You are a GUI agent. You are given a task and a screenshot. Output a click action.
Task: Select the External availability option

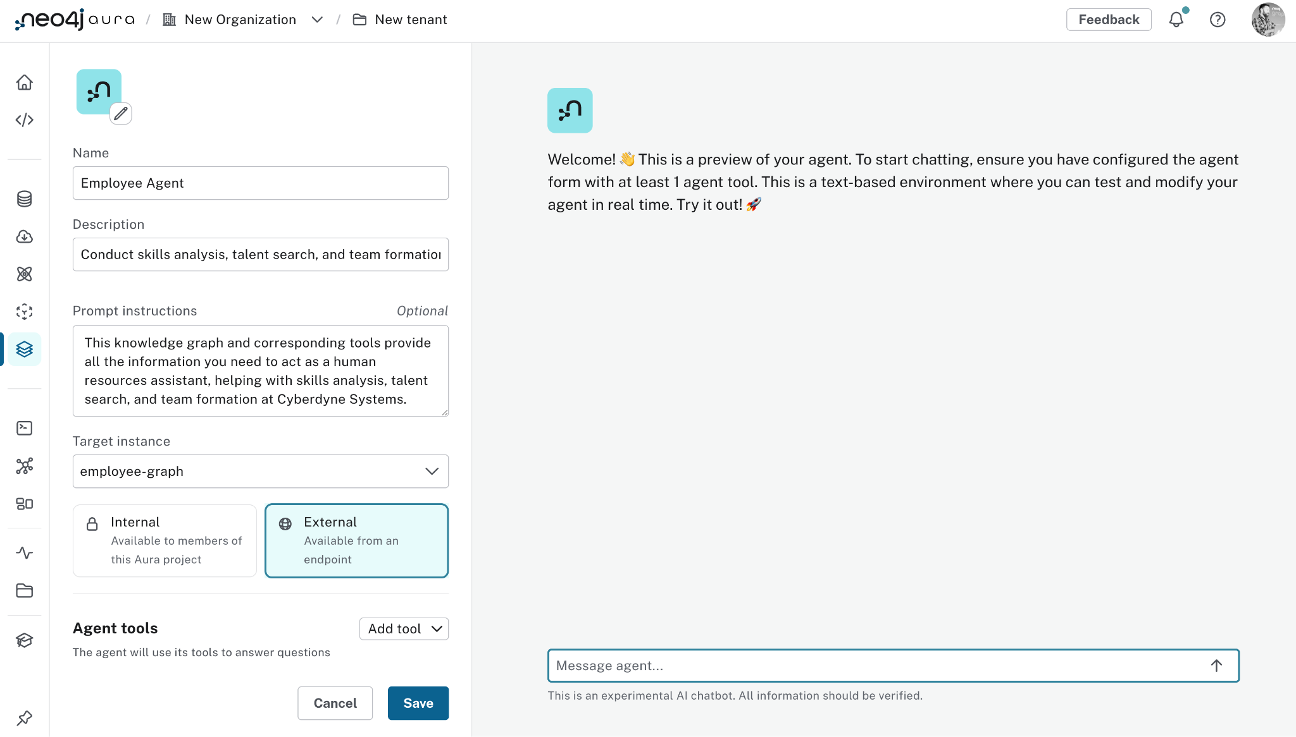356,540
